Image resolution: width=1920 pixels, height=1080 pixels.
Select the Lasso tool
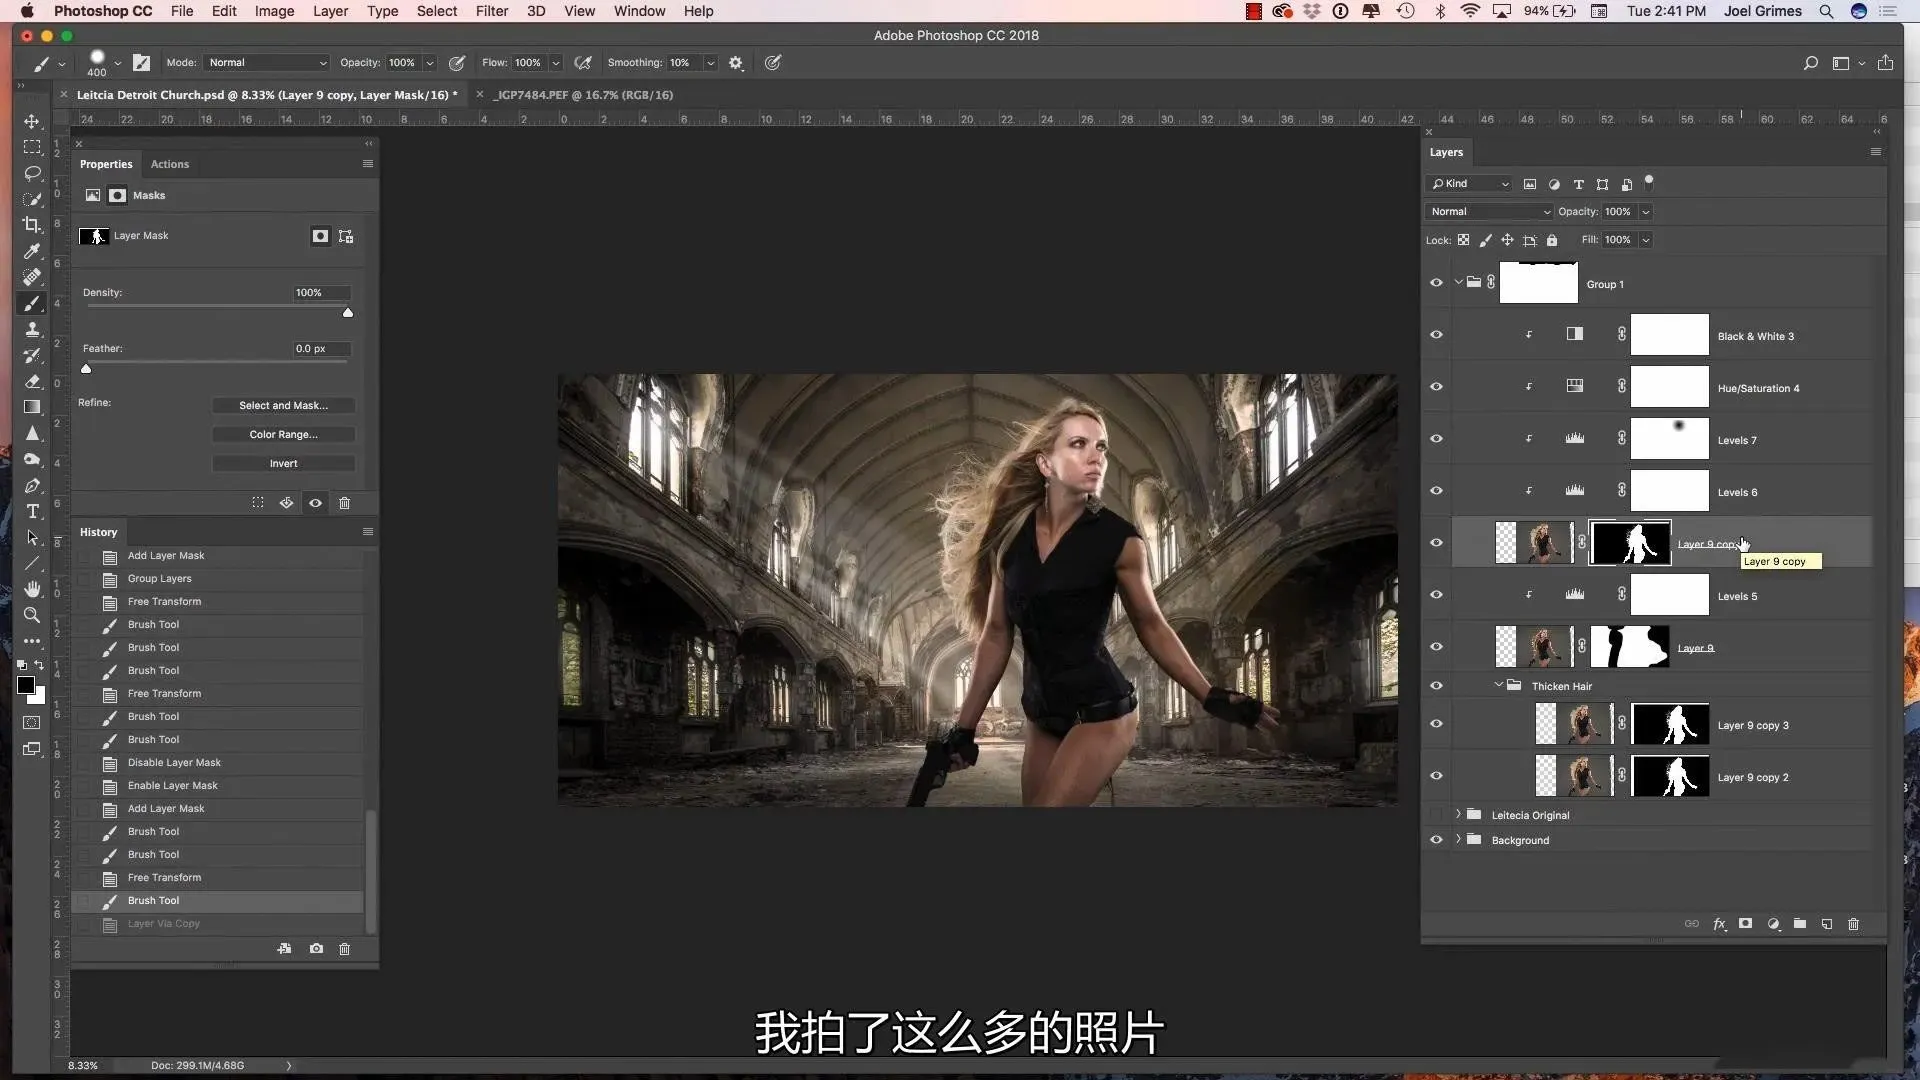pos(32,173)
